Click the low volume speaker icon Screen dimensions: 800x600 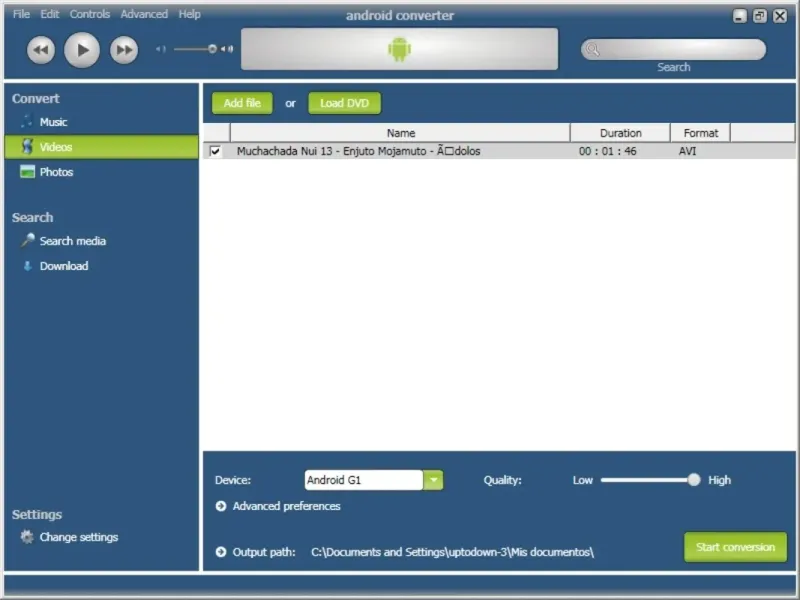point(161,49)
